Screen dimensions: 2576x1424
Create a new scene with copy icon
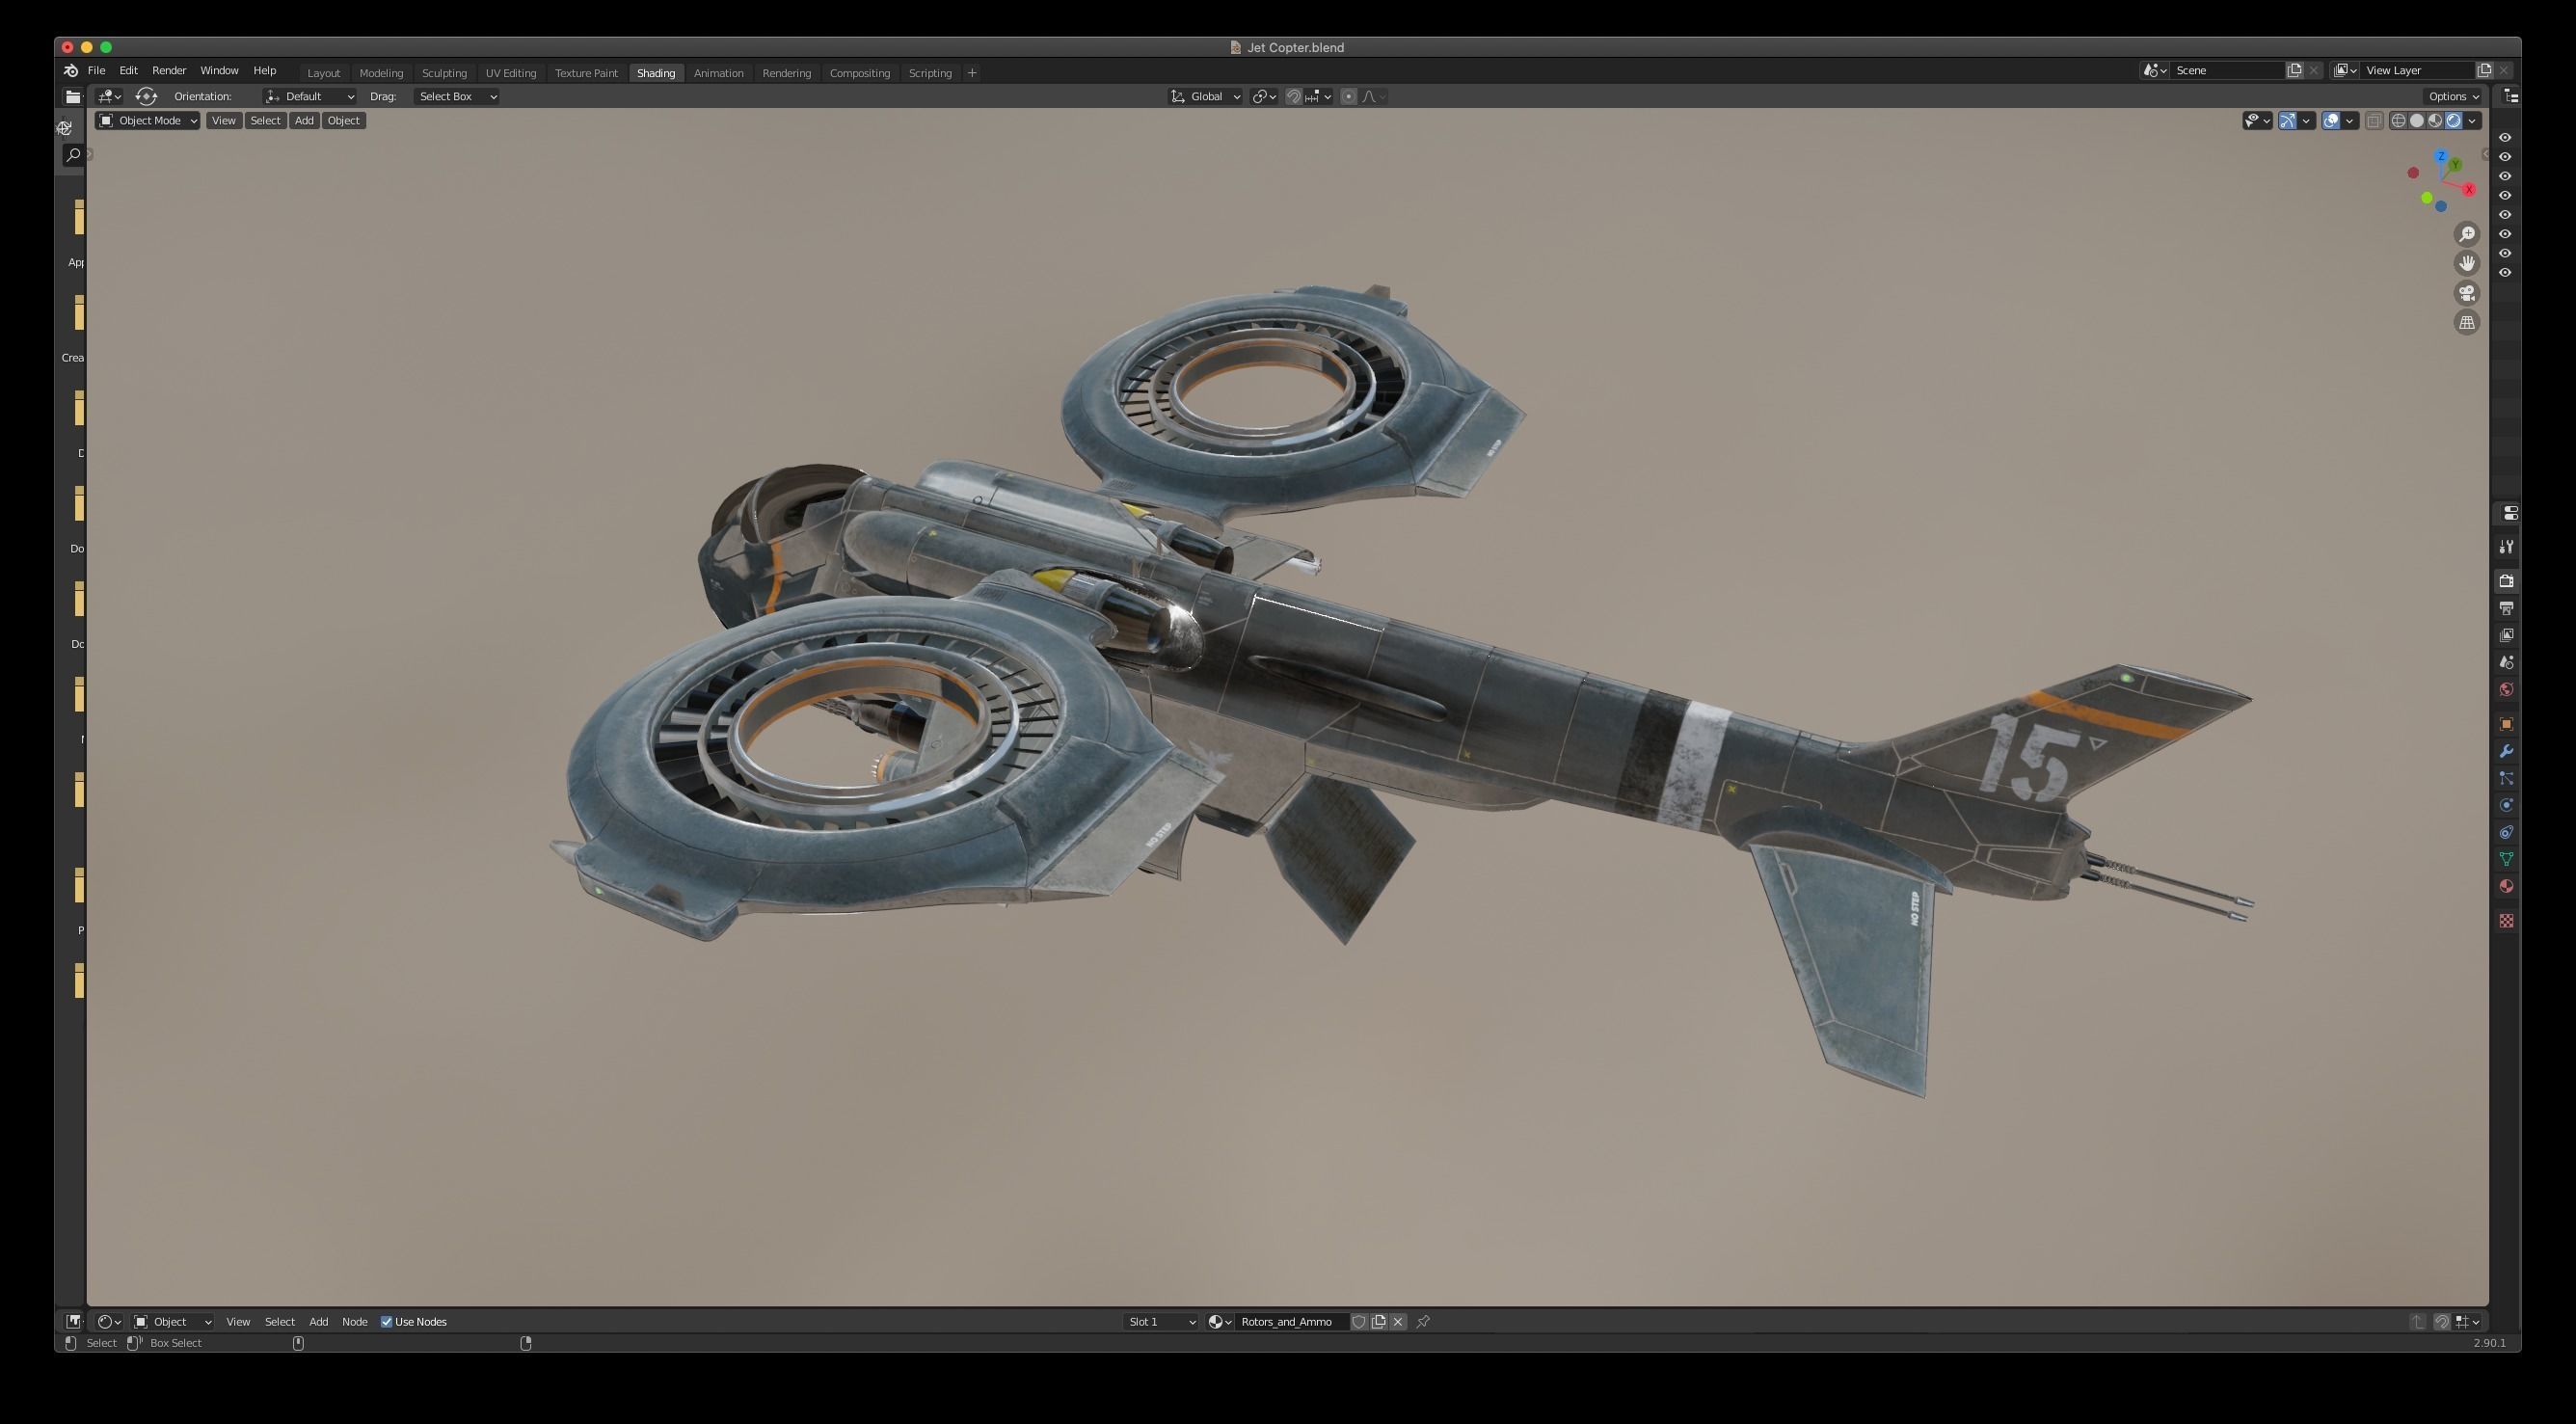click(2295, 71)
